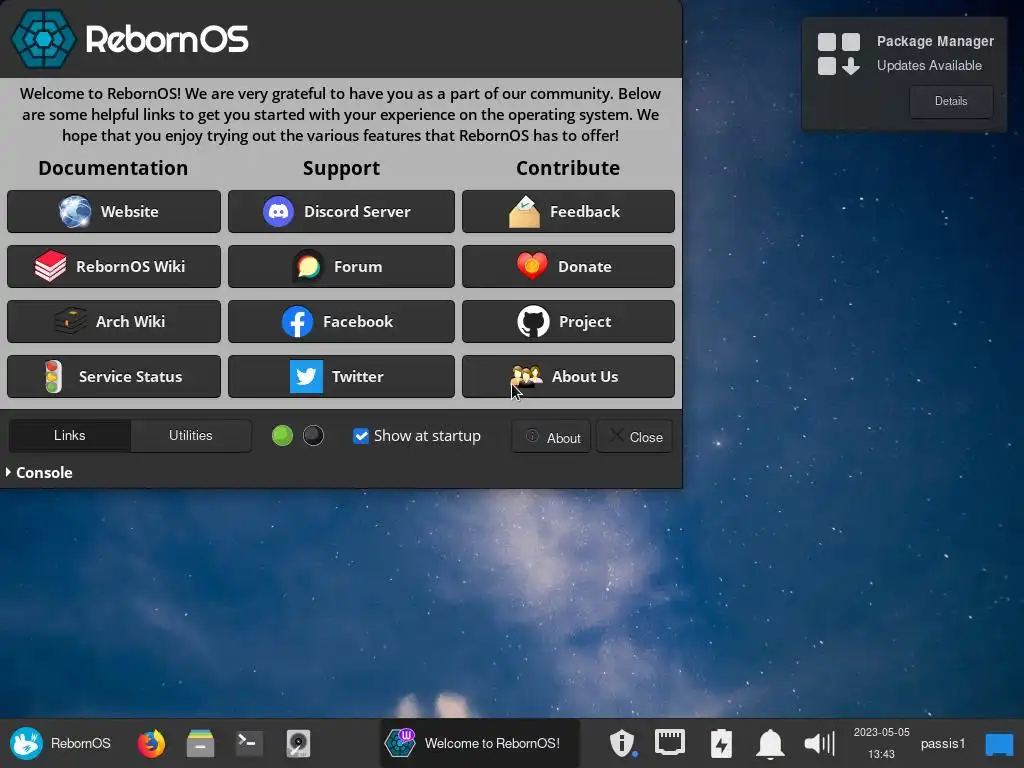Click the dark indicator circle
1024x768 pixels.
coord(313,436)
